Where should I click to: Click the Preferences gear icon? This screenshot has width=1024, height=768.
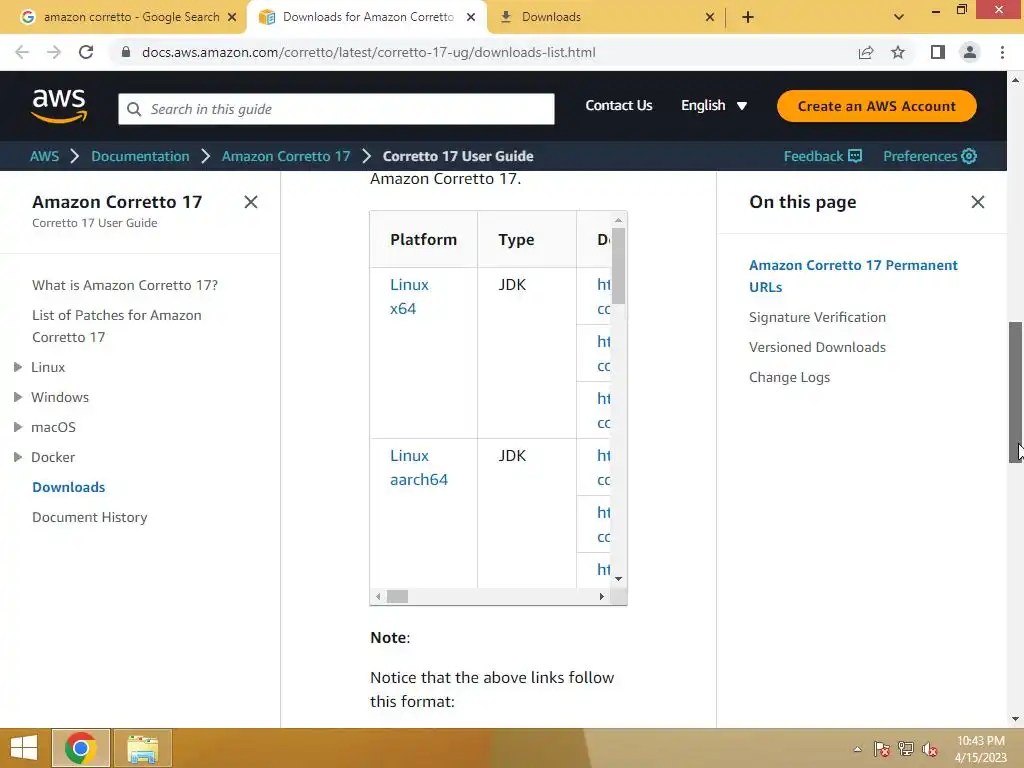pos(969,156)
